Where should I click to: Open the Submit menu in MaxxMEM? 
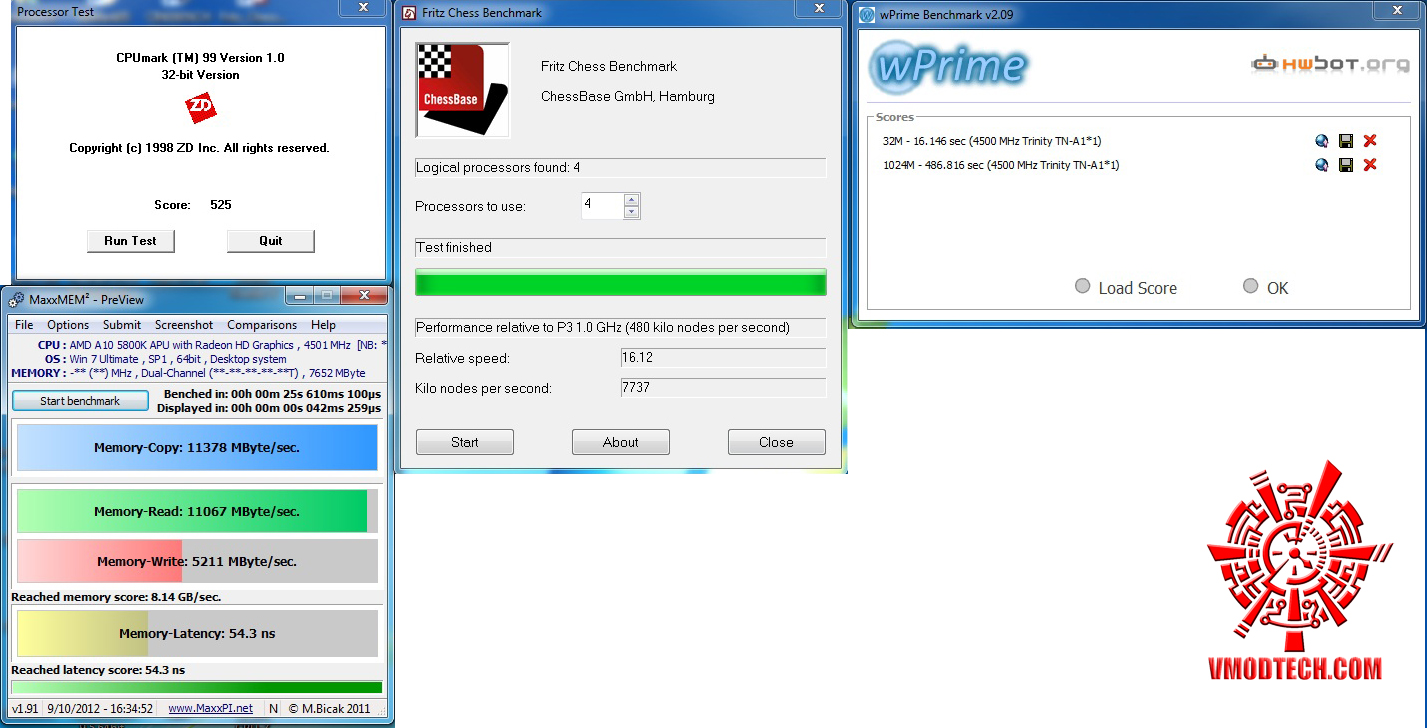[122, 325]
